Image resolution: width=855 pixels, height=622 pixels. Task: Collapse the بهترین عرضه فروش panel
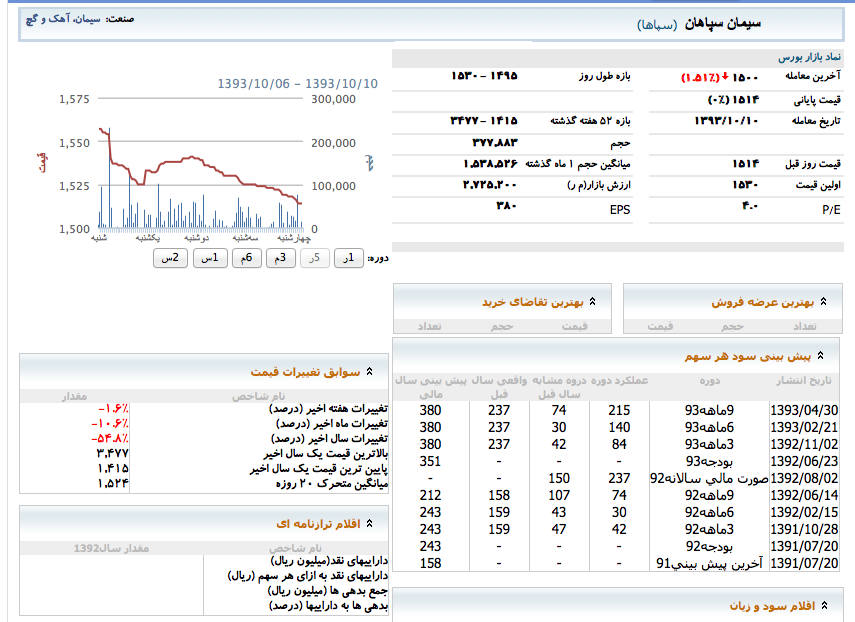point(823,301)
